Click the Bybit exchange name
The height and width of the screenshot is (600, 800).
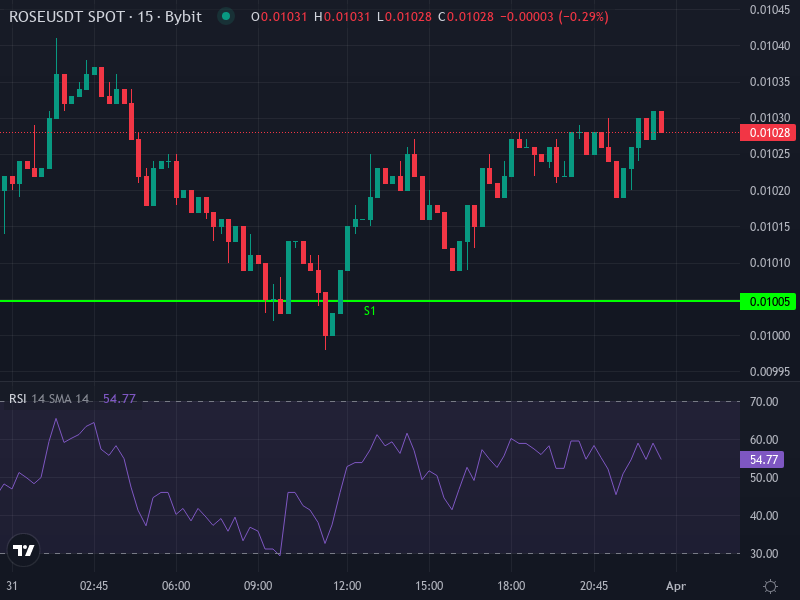183,17
